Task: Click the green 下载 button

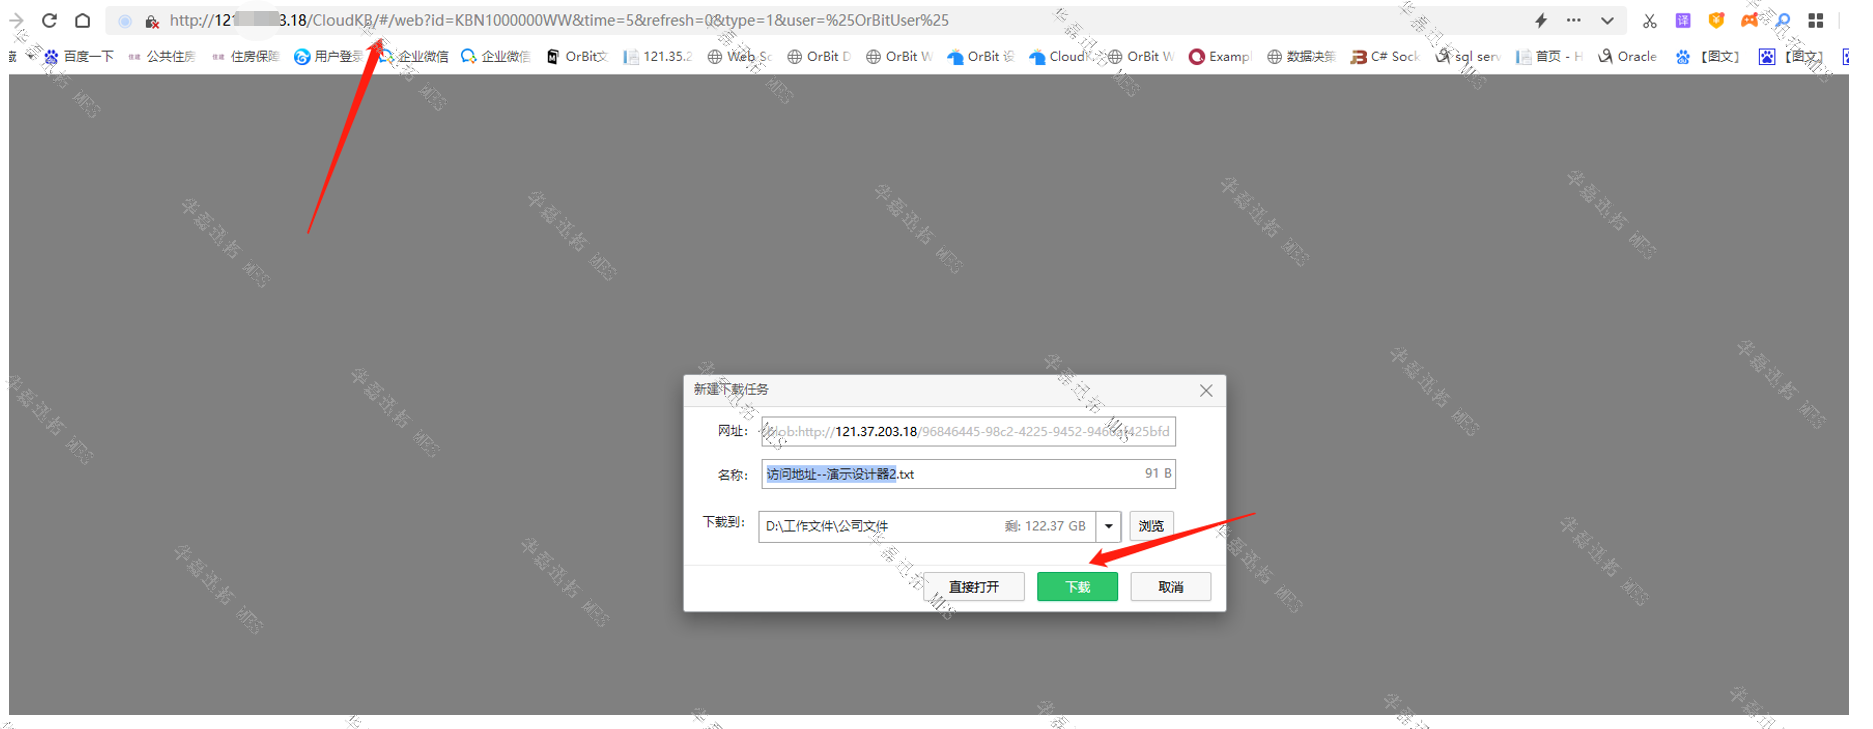Action: click(1077, 587)
